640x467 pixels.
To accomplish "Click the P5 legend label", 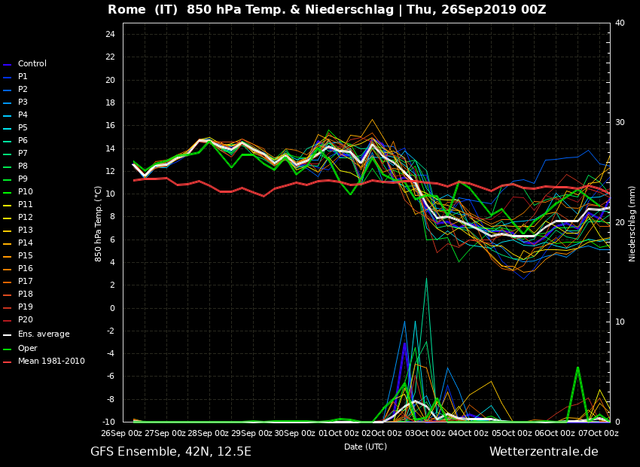I will pos(22,127).
